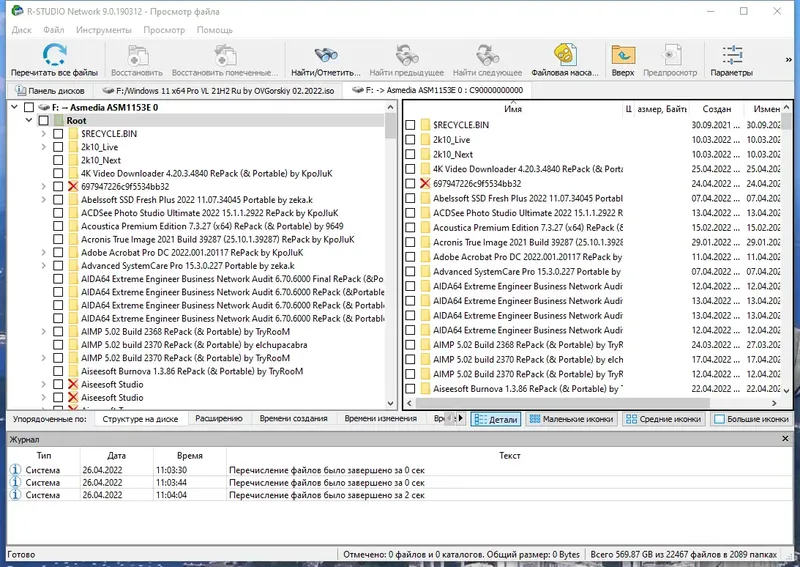Close the Журнал panel

tap(785, 438)
